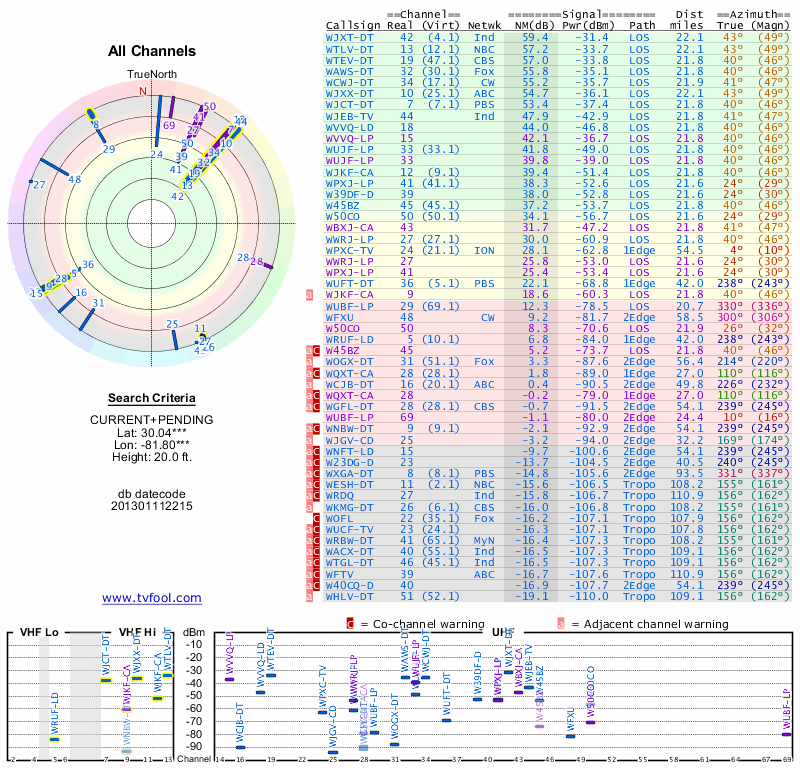Viewport: 800px width, 768px height.
Task: Select the WJXX-DT callsign
Action: 349,93
